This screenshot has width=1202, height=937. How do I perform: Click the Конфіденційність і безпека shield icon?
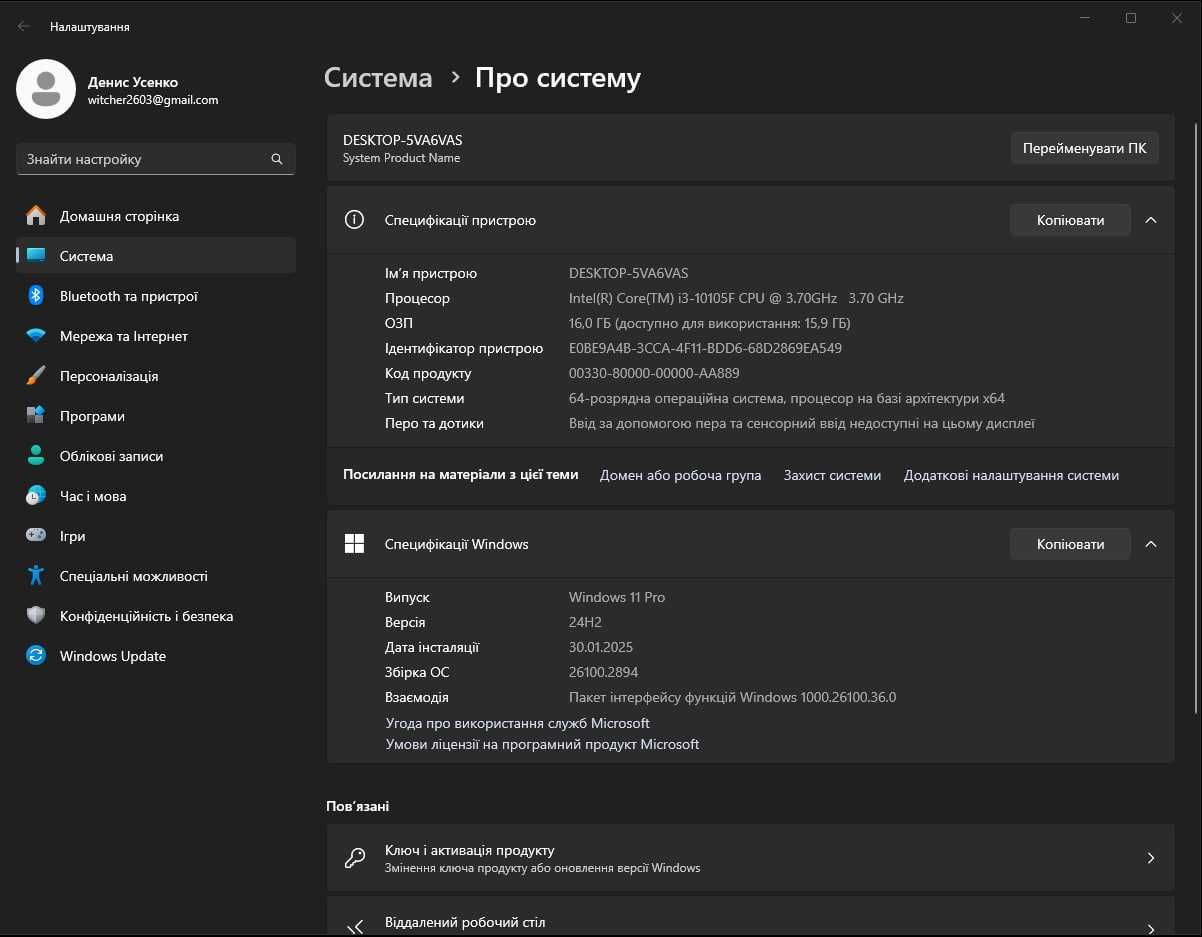click(x=36, y=616)
